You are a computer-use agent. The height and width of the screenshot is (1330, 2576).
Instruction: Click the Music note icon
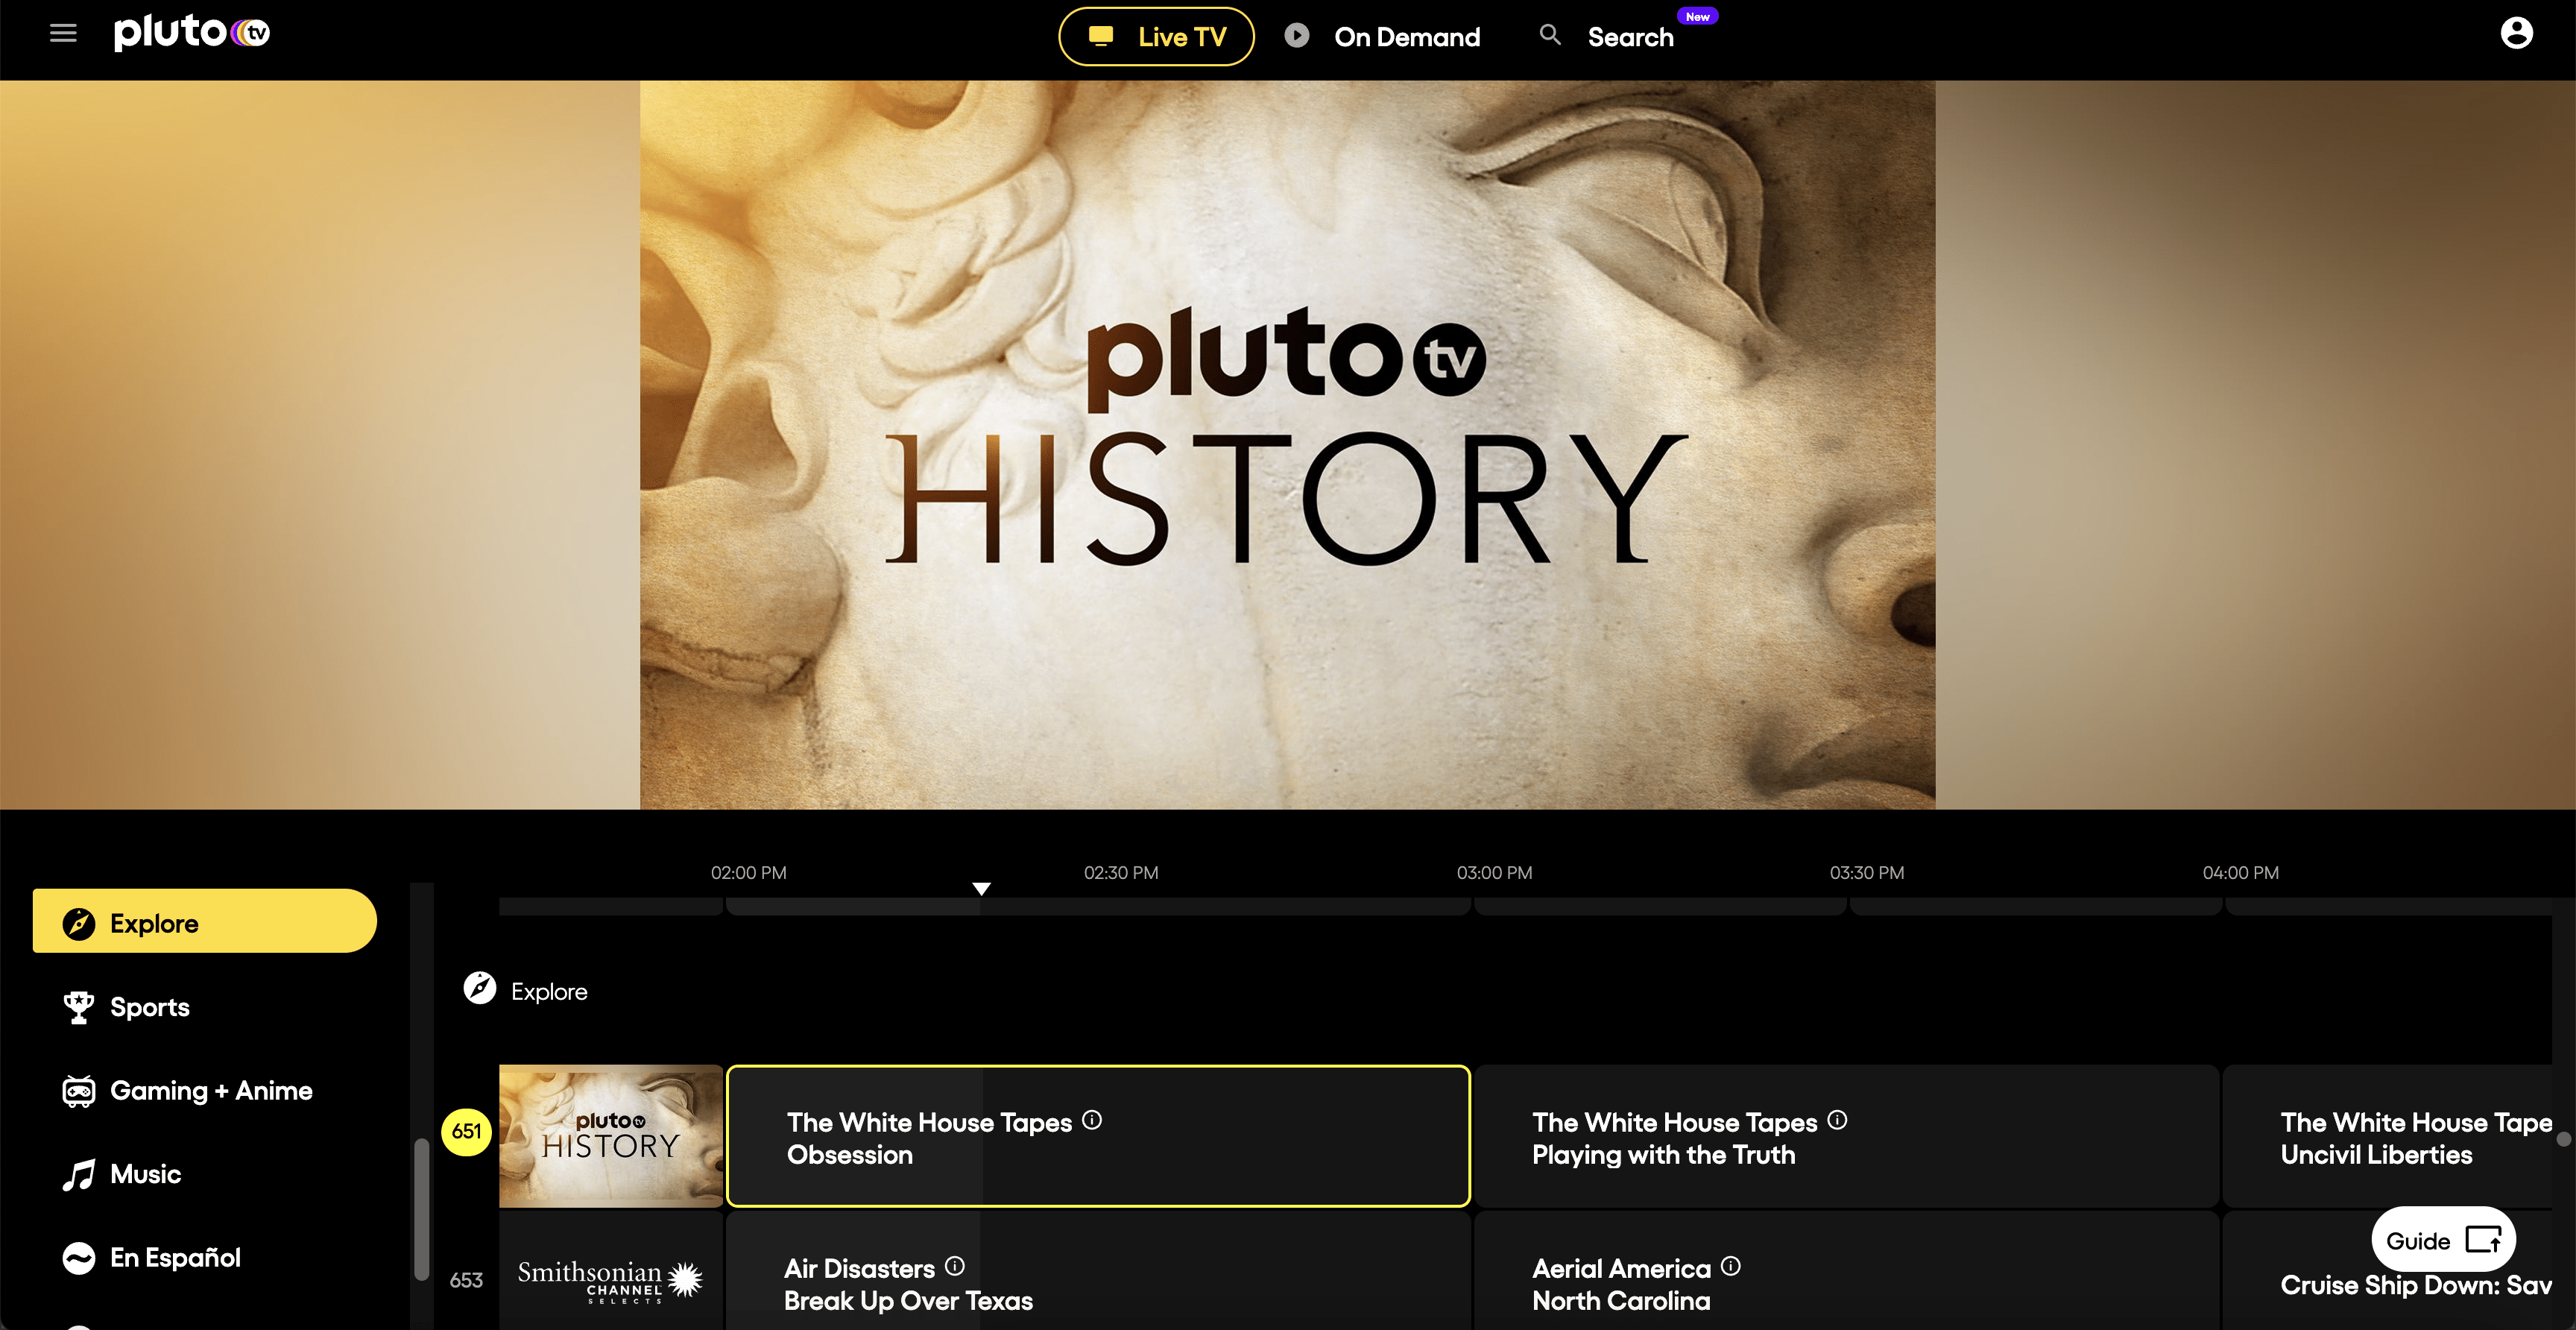point(78,1175)
